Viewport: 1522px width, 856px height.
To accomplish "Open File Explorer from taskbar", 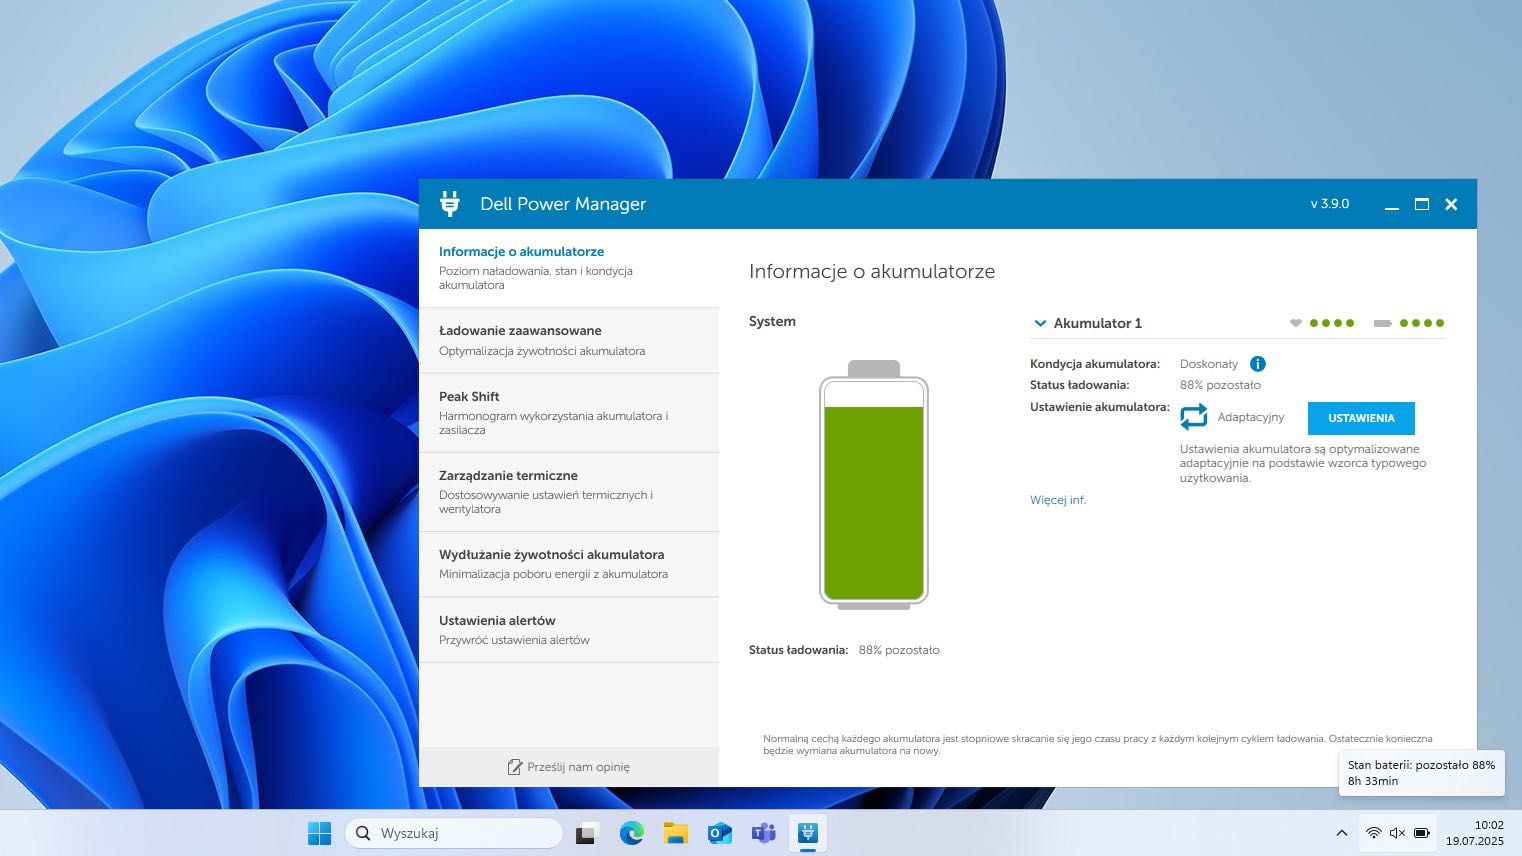I will pyautogui.click(x=676, y=833).
